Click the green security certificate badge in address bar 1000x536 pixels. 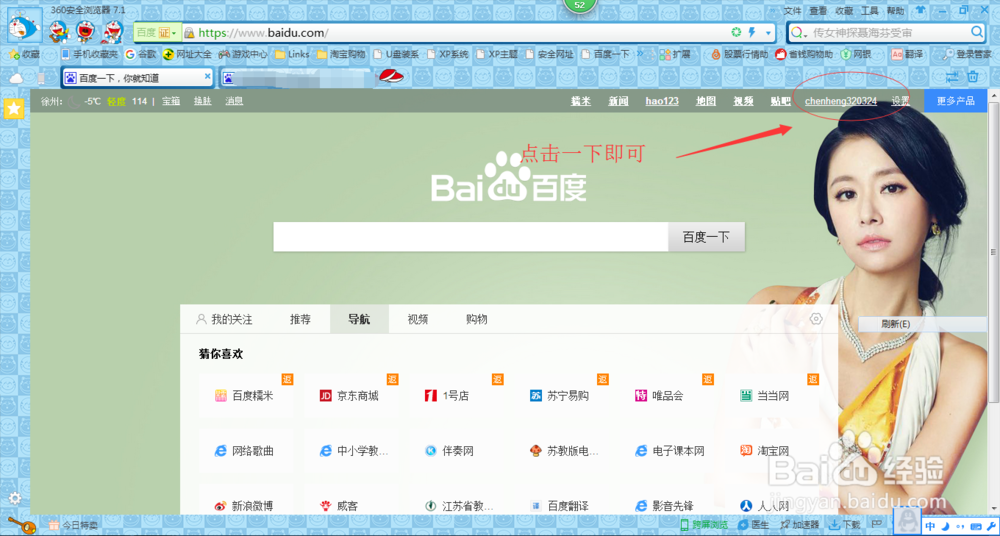156,32
